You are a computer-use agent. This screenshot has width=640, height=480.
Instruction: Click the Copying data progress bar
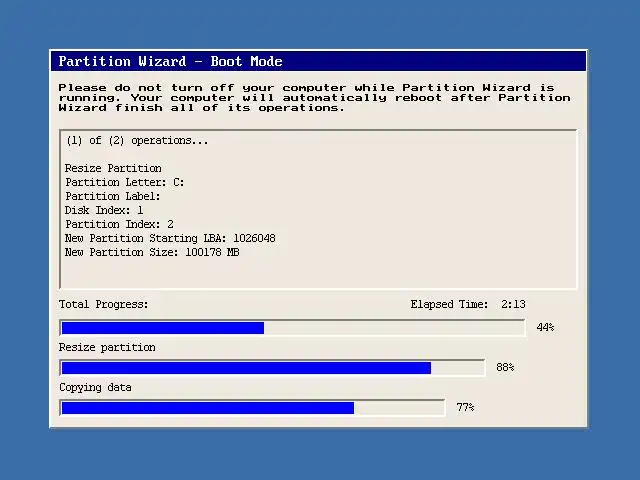[x=252, y=408]
